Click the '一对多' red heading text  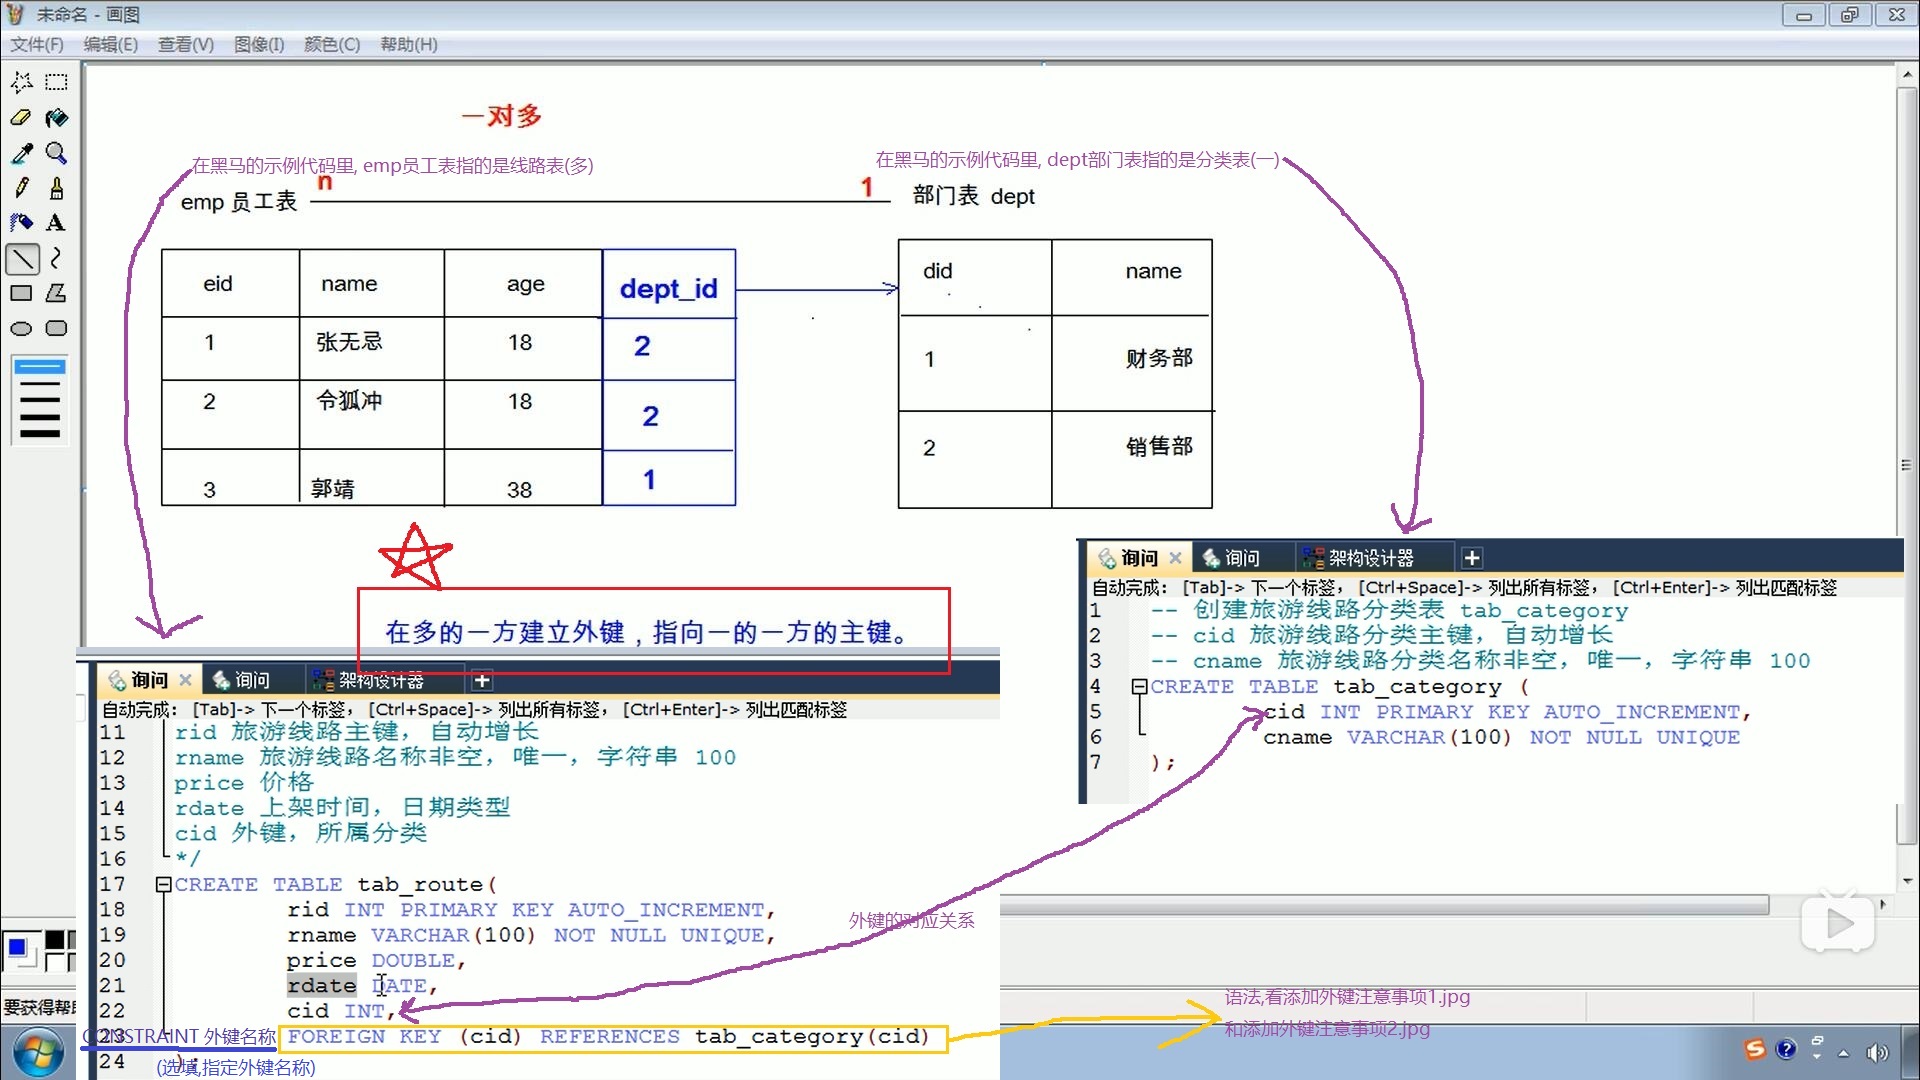tap(502, 116)
